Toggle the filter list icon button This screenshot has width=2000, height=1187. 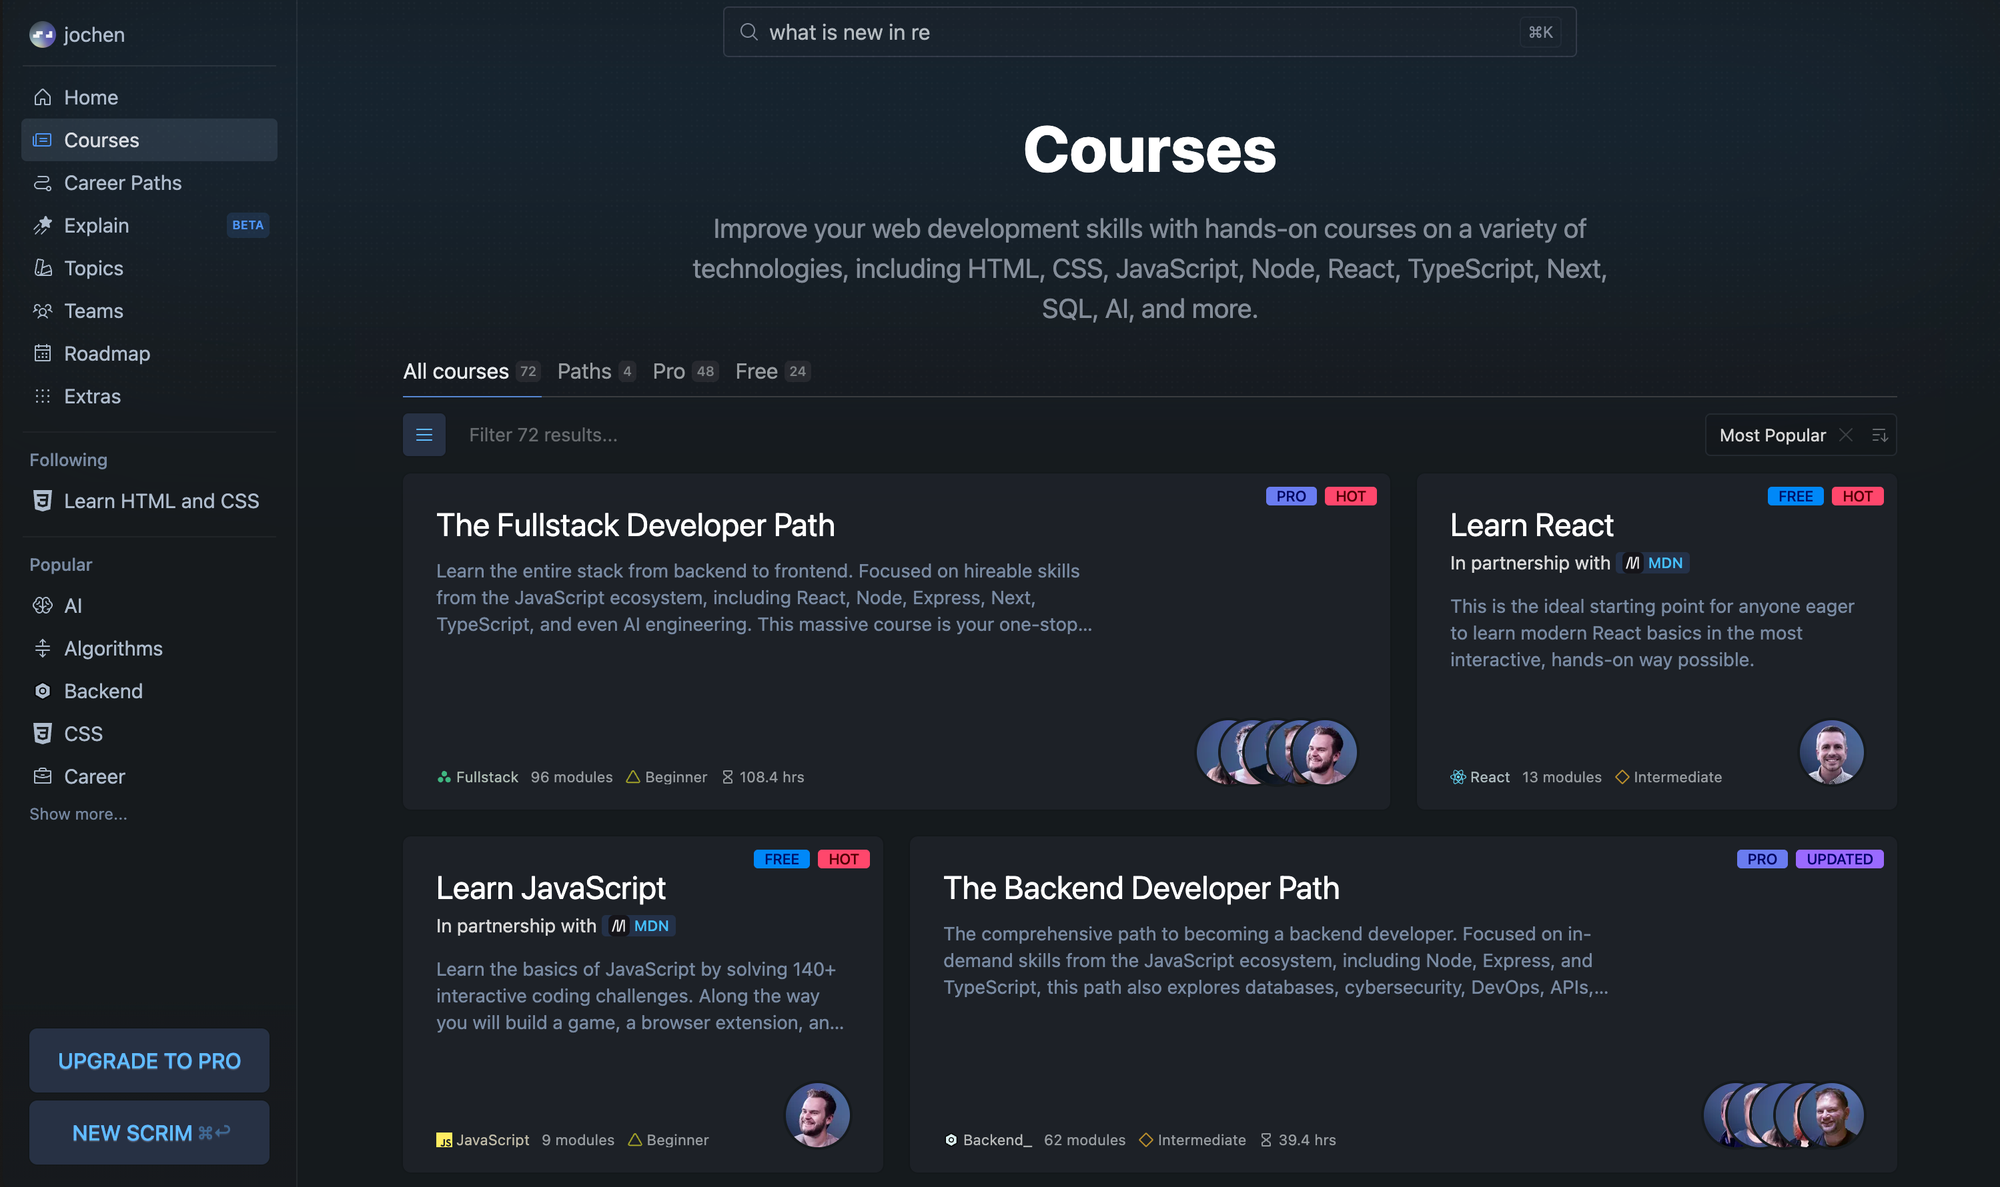424,435
